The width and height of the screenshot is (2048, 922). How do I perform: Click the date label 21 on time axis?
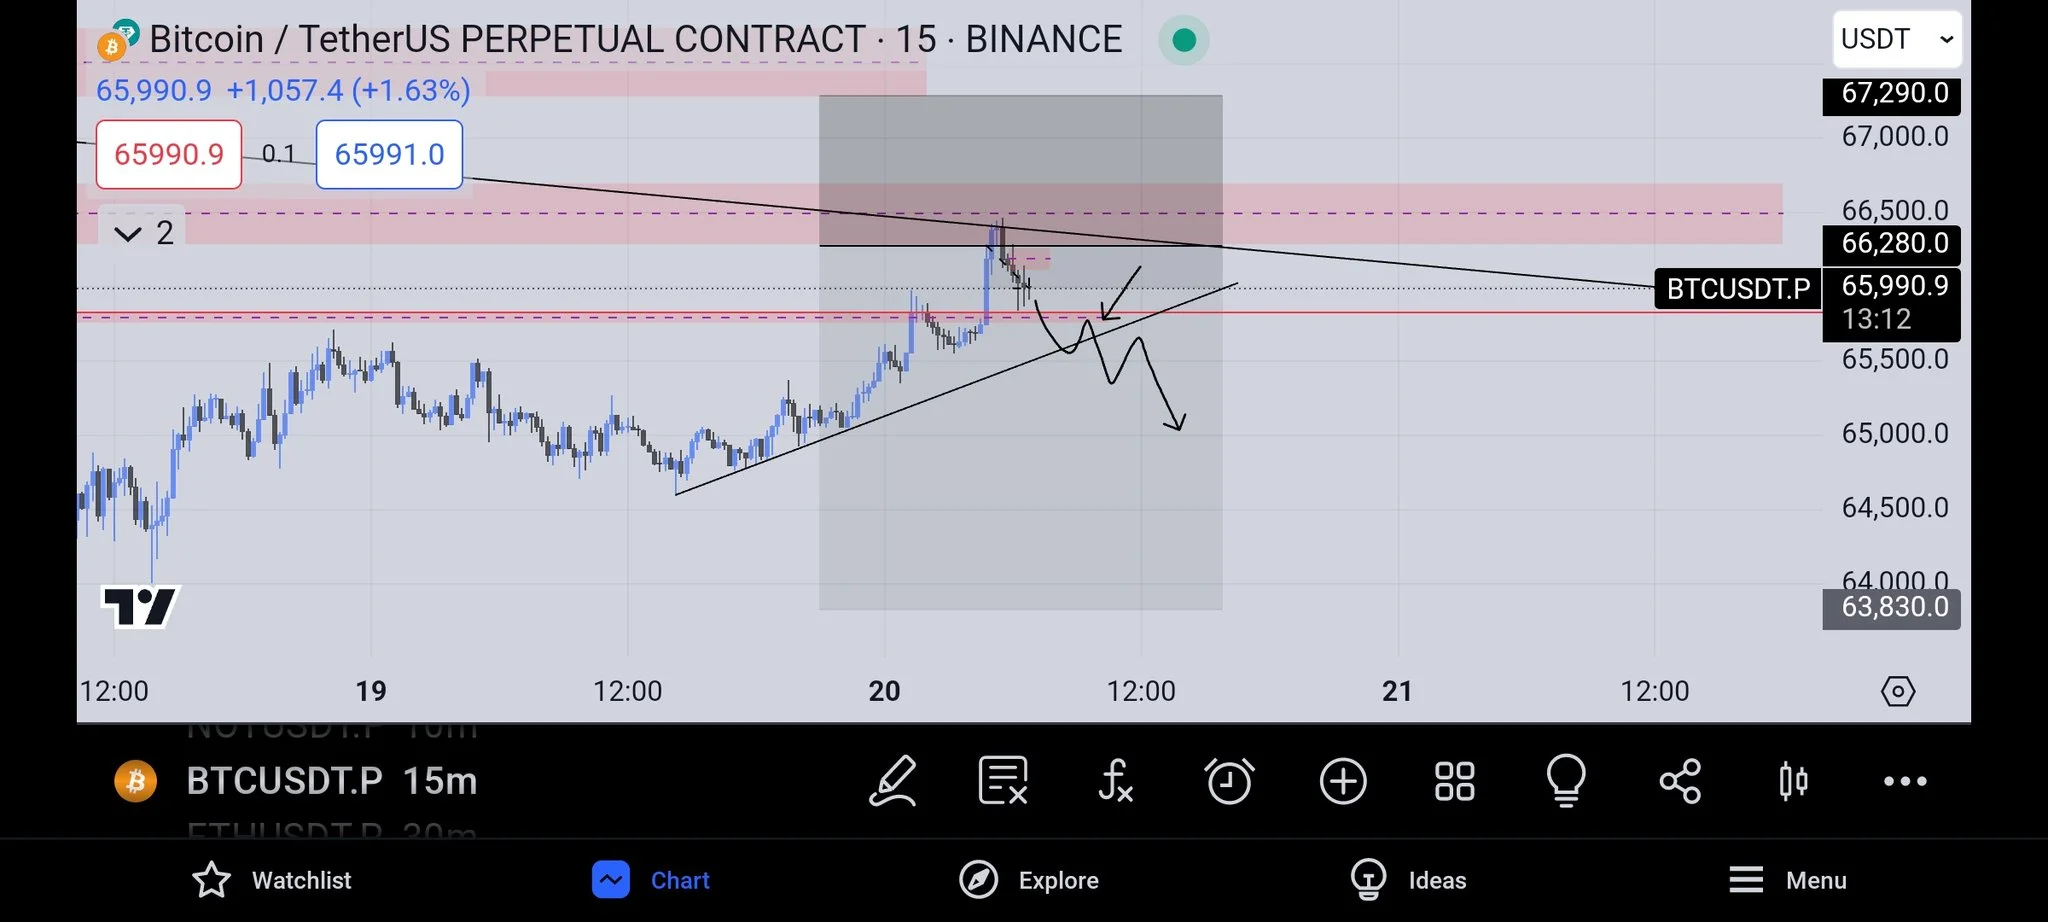pyautogui.click(x=1397, y=691)
